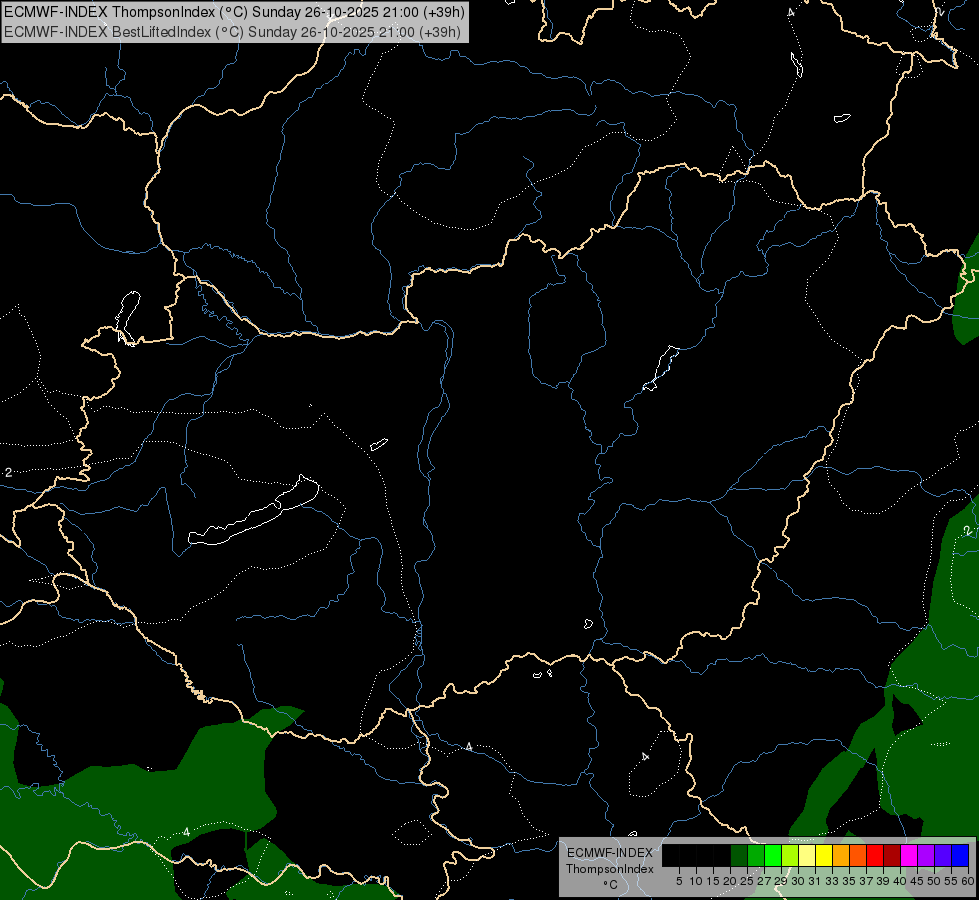Pick the bright yellow 31-33 legend swatch
This screenshot has width=979, height=900.
click(824, 855)
